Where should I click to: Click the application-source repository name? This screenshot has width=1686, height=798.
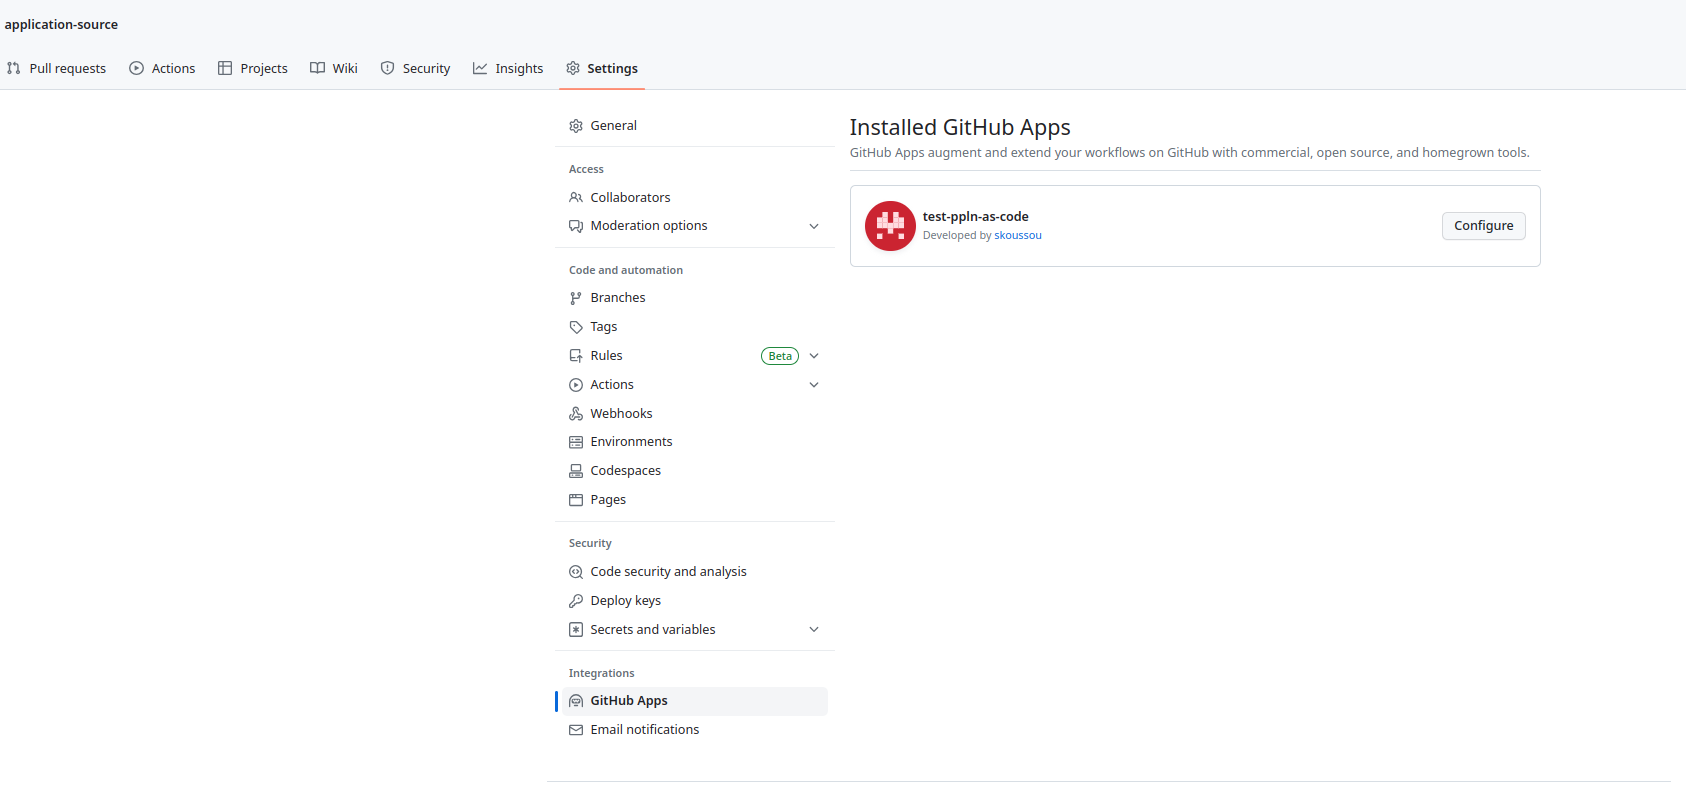61,24
